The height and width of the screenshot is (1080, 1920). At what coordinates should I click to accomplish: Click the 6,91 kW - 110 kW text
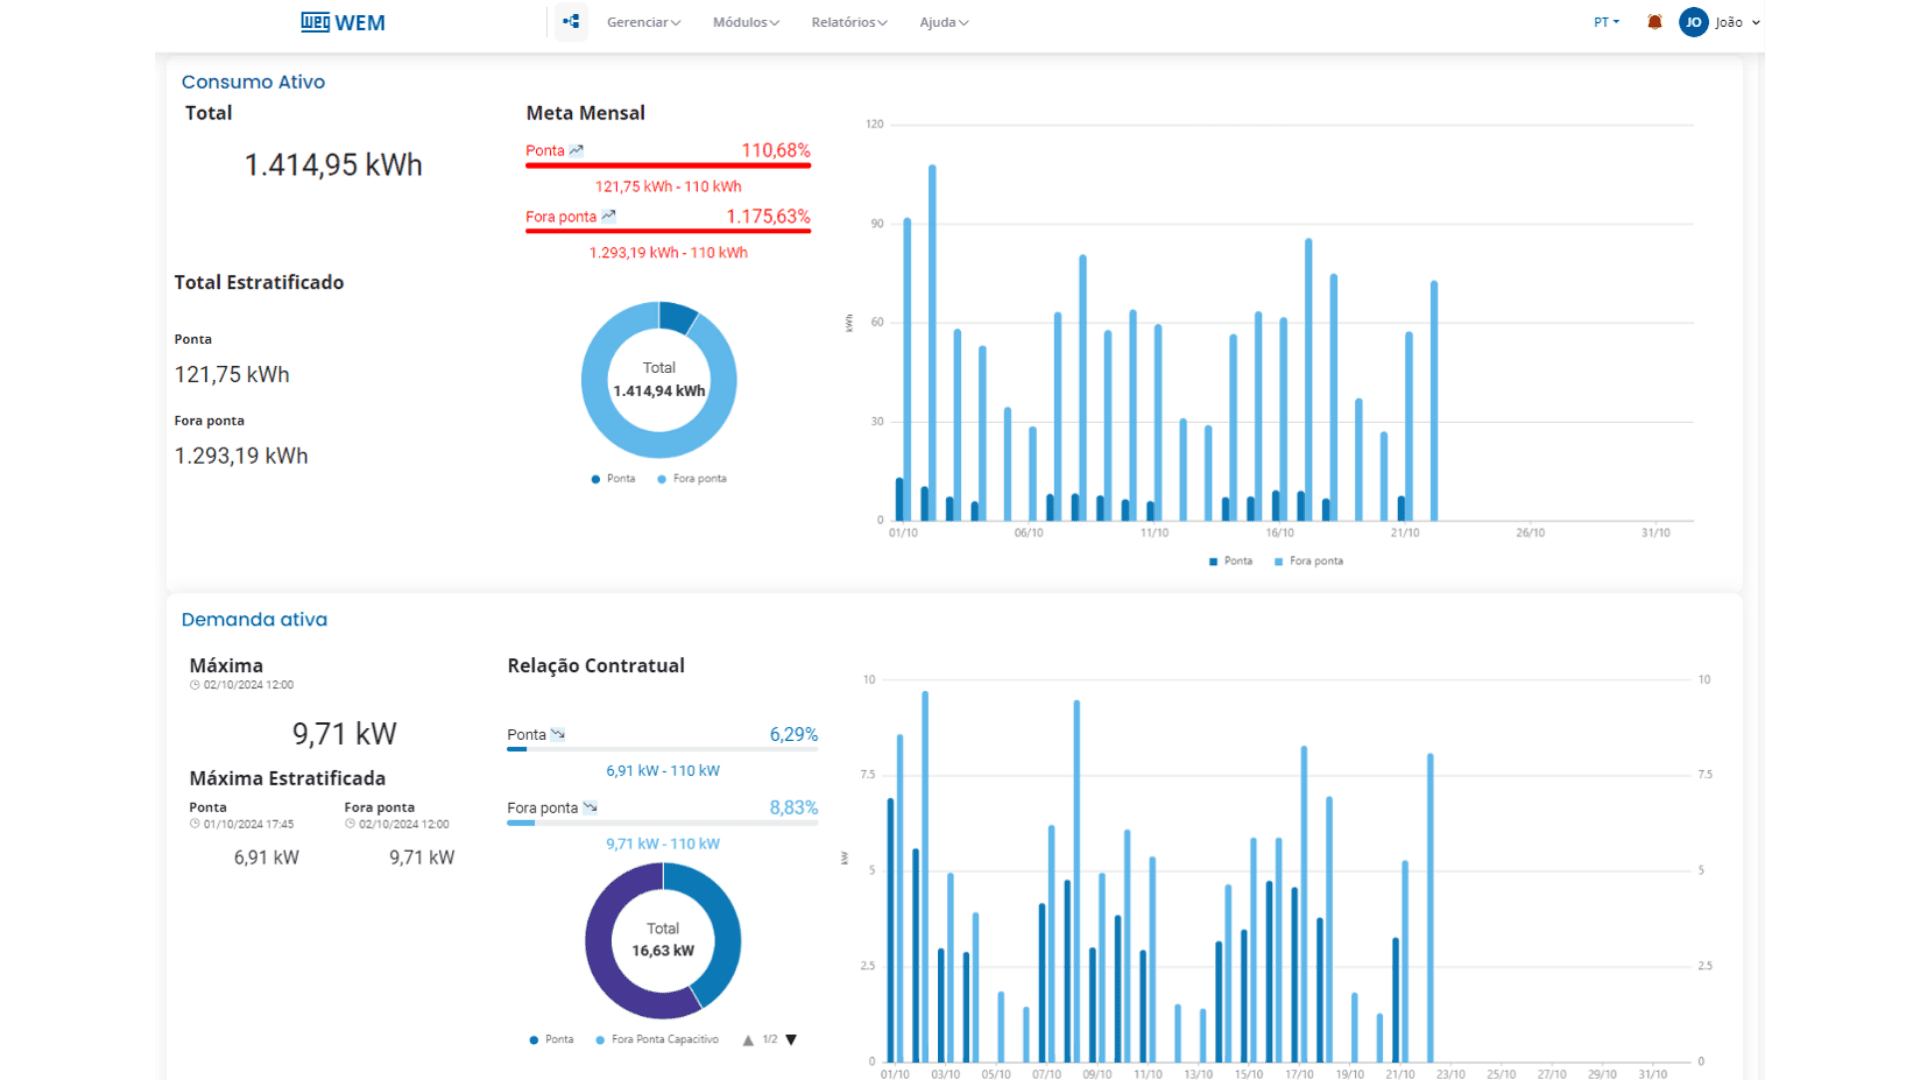[x=663, y=771]
